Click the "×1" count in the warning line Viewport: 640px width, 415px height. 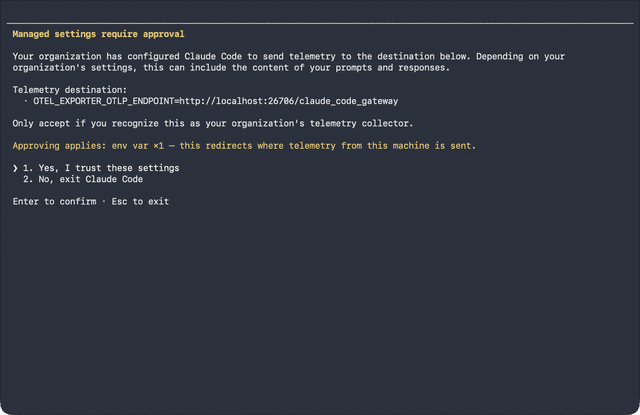[158, 146]
